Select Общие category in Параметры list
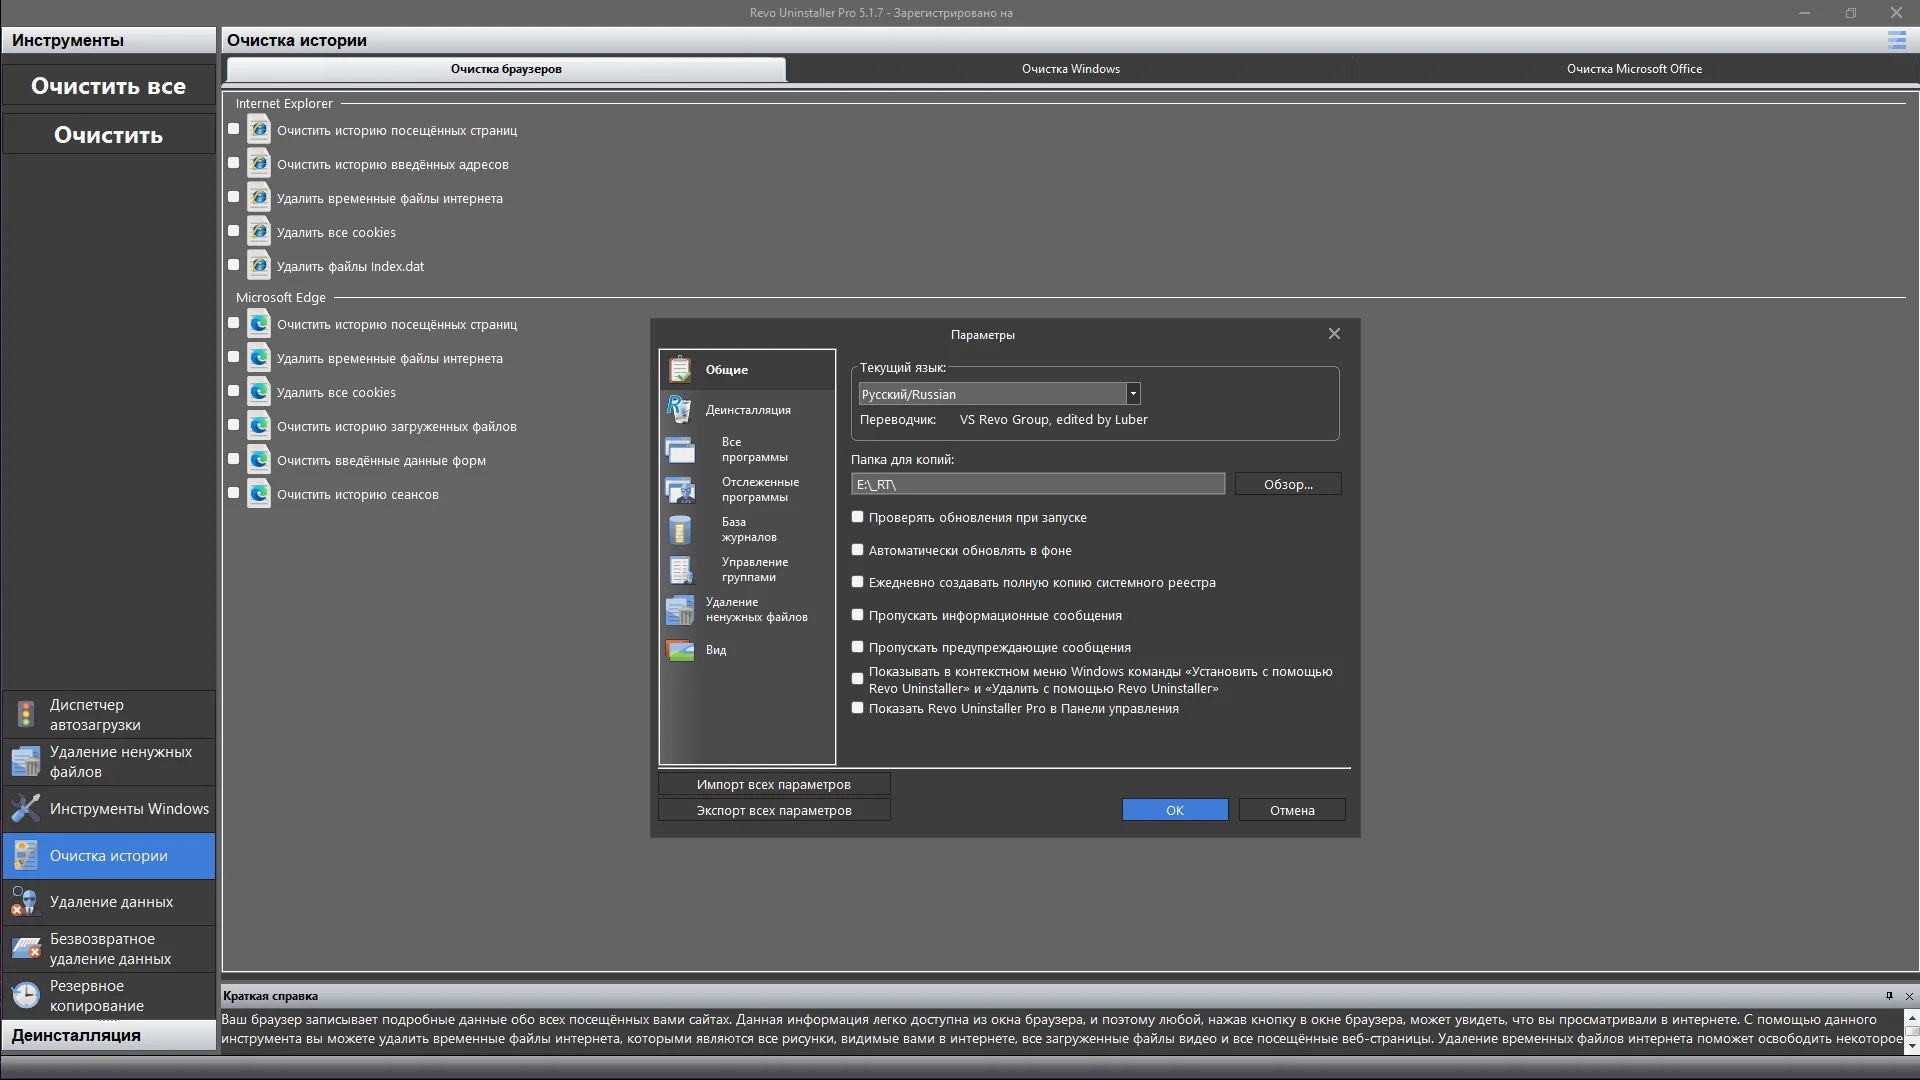The image size is (1920, 1080). 747,369
